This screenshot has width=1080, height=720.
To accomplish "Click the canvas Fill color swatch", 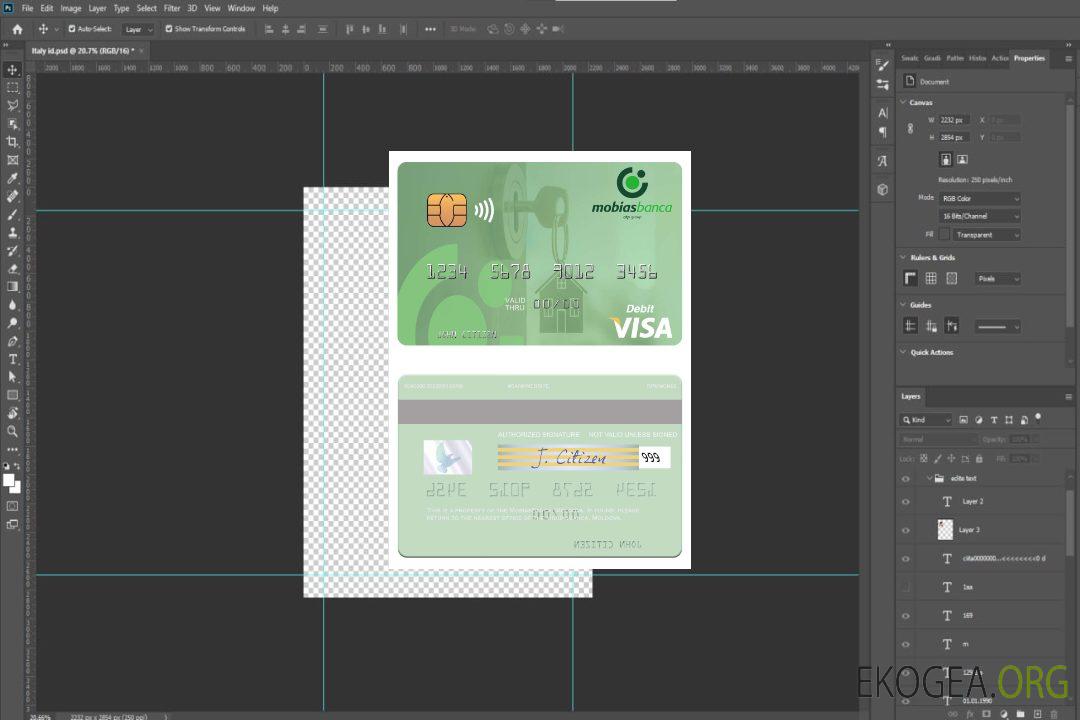I will [945, 235].
